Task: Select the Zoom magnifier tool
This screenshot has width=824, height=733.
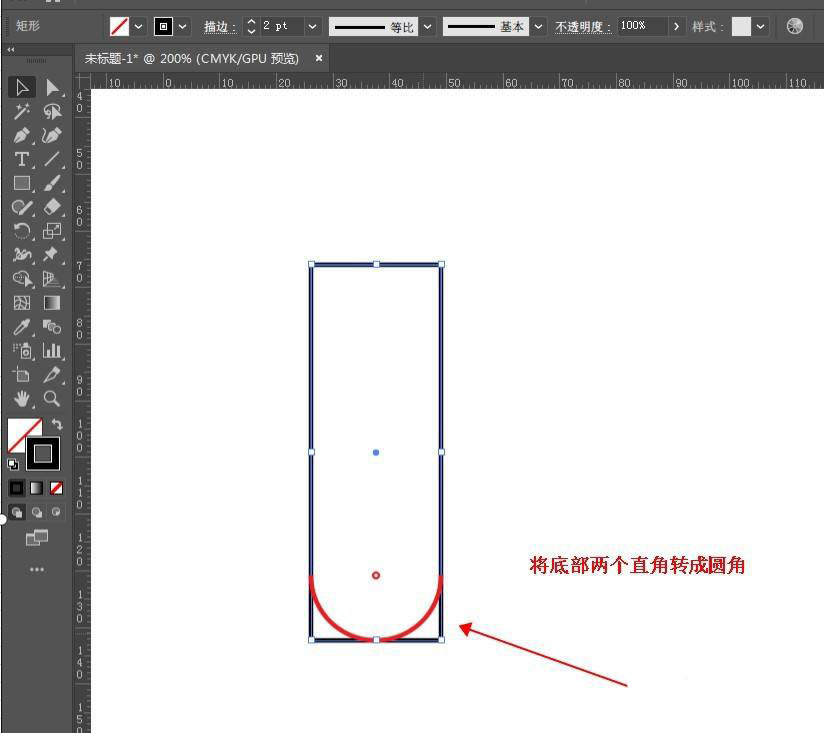Action: coord(52,399)
